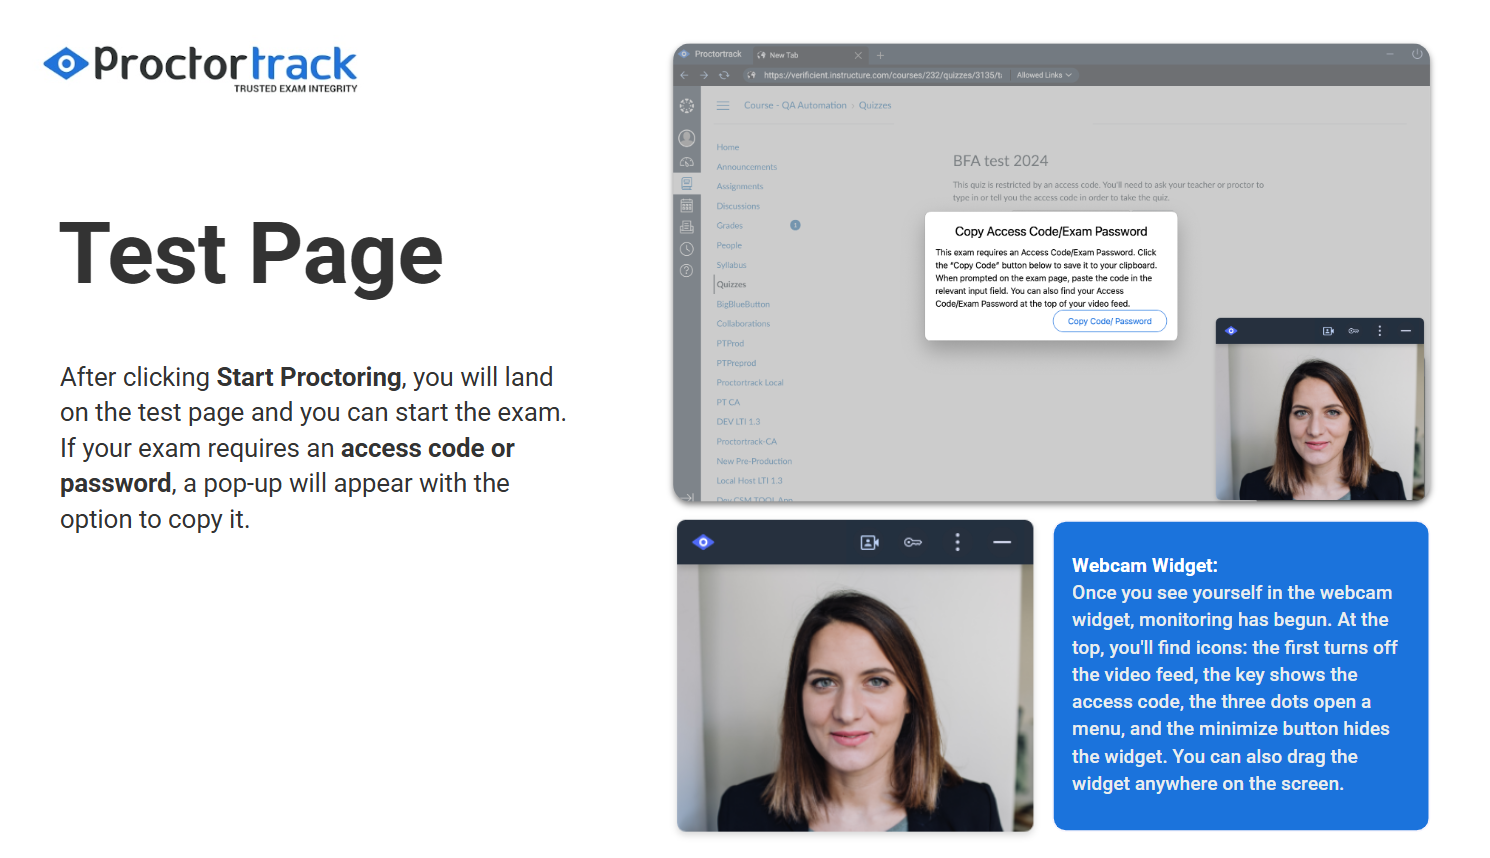Screen dimensions: 1490x858
Task: Open Discussions in the course navigation
Action: coord(738,206)
